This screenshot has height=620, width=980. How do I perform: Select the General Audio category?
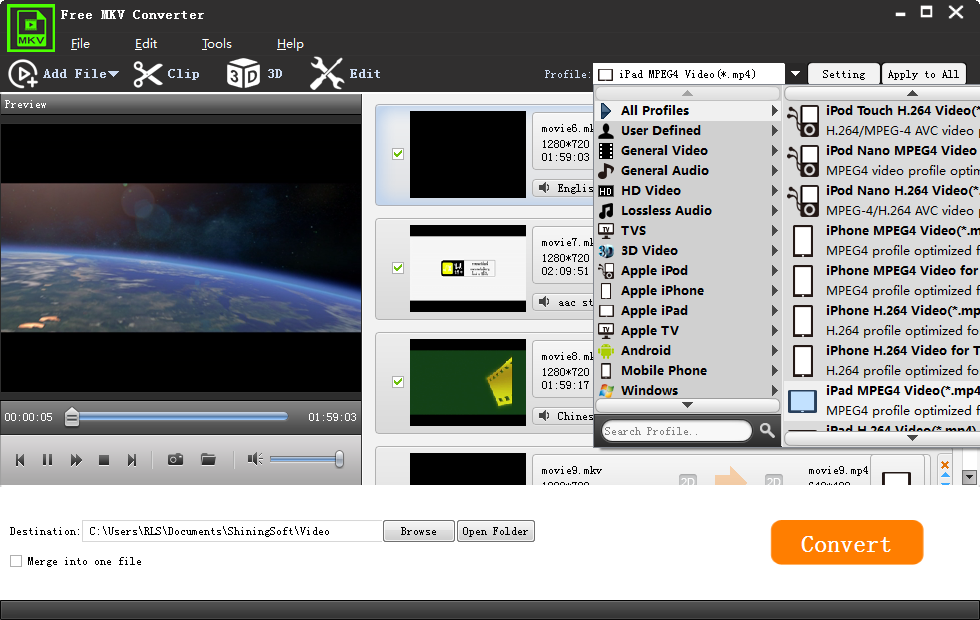click(688, 171)
